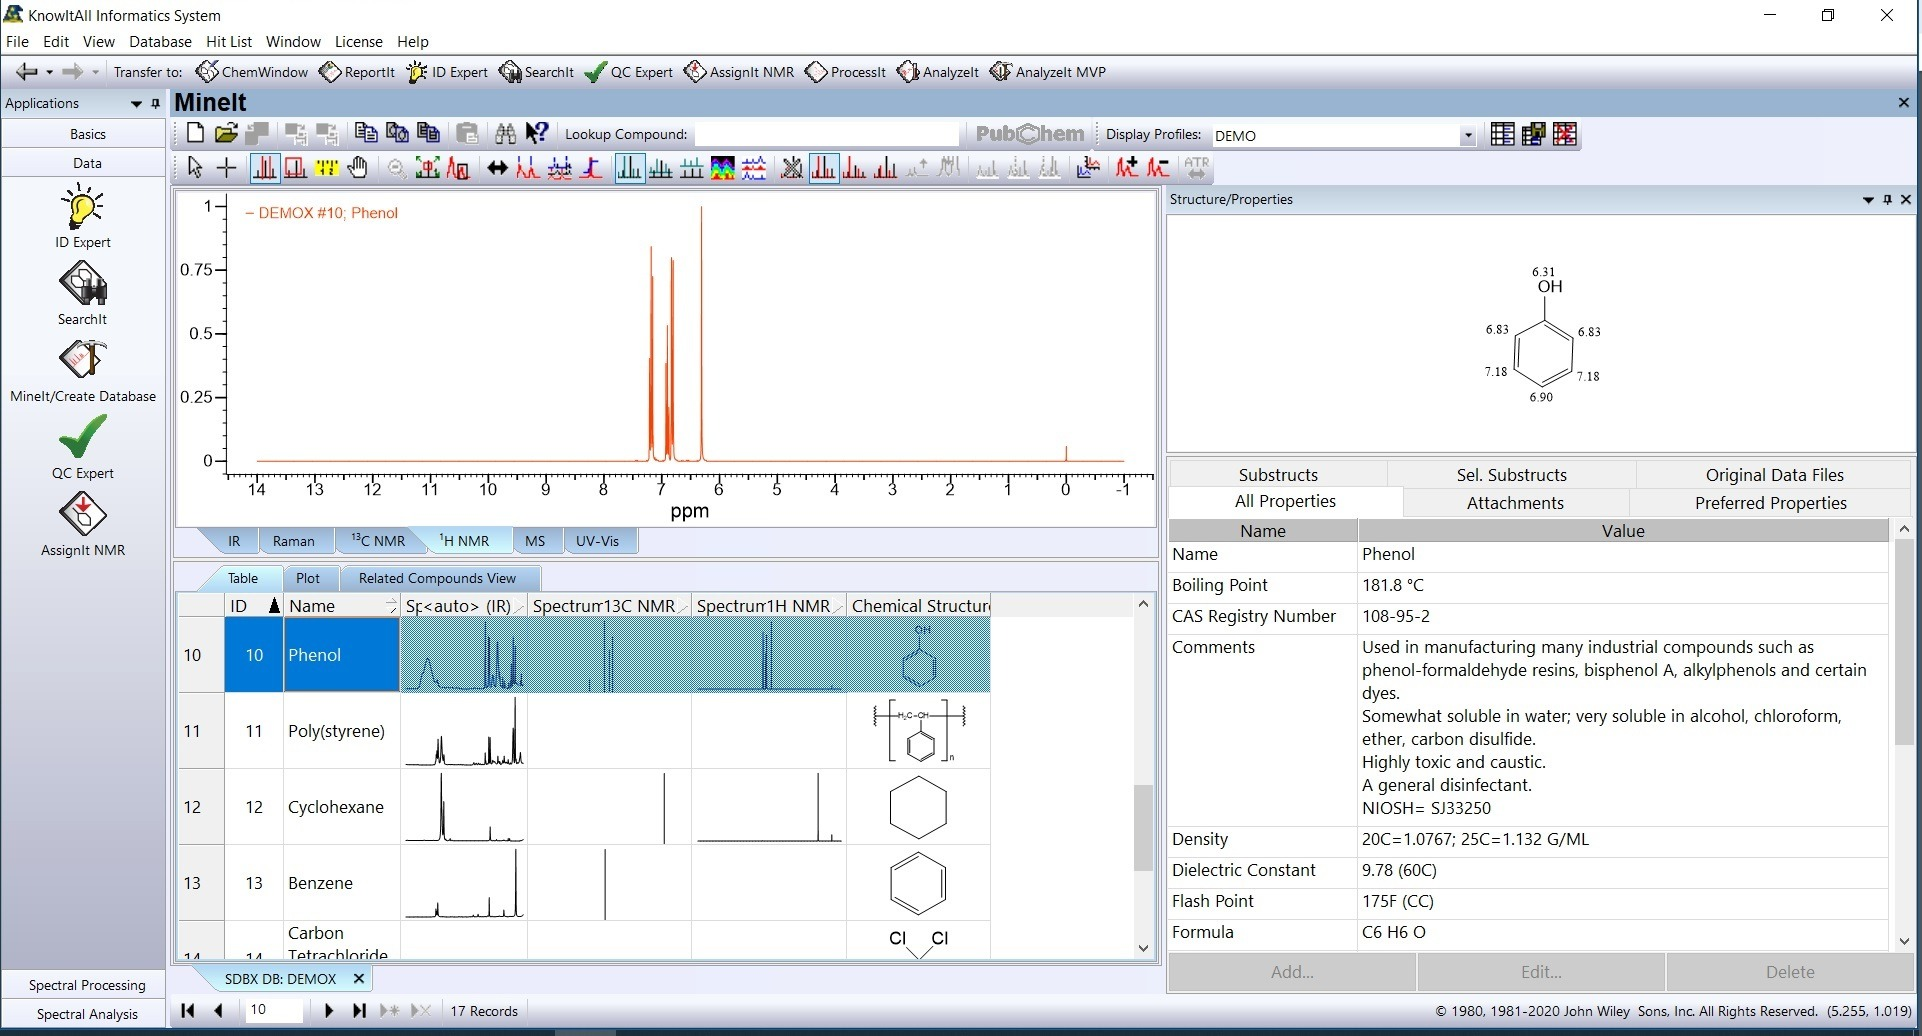
Task: Expand the back-navigation history arrow
Action: 47,71
